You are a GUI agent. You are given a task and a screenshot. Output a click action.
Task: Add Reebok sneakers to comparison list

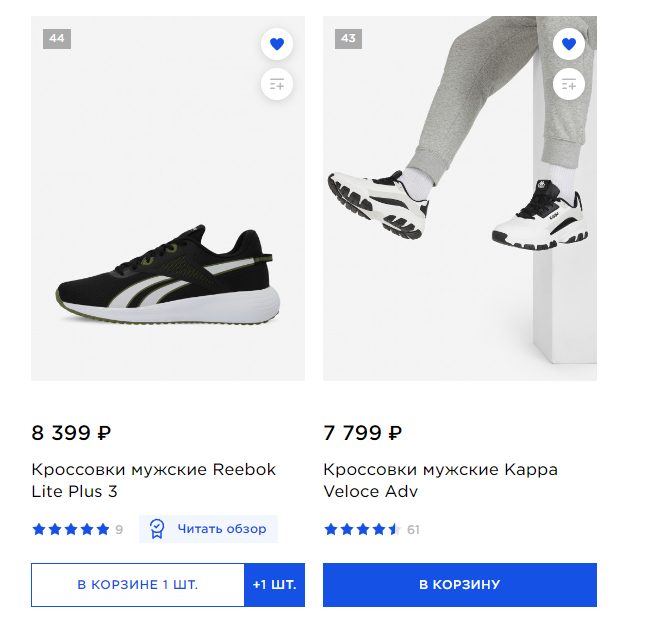click(277, 85)
